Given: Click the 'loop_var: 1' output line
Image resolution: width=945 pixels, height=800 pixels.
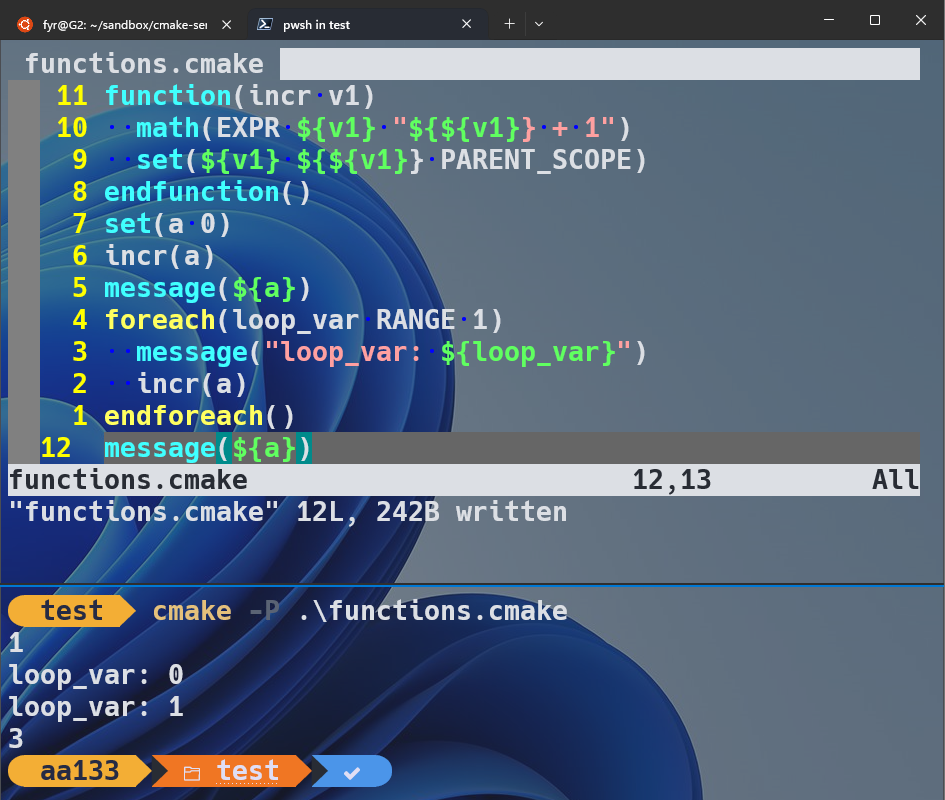Looking at the screenshot, I should tap(96, 707).
